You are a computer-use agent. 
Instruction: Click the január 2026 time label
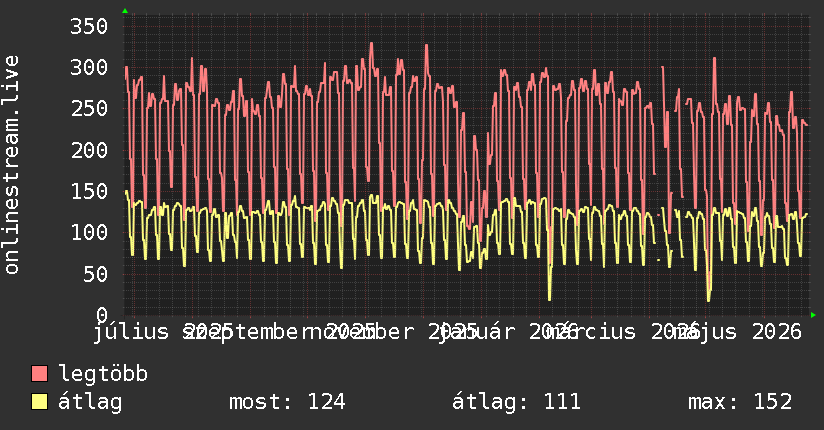[x=508, y=332]
